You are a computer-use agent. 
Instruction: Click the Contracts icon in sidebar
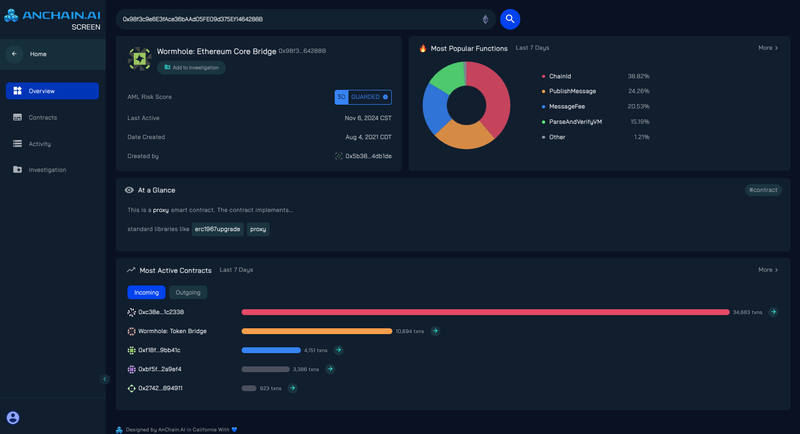click(17, 117)
